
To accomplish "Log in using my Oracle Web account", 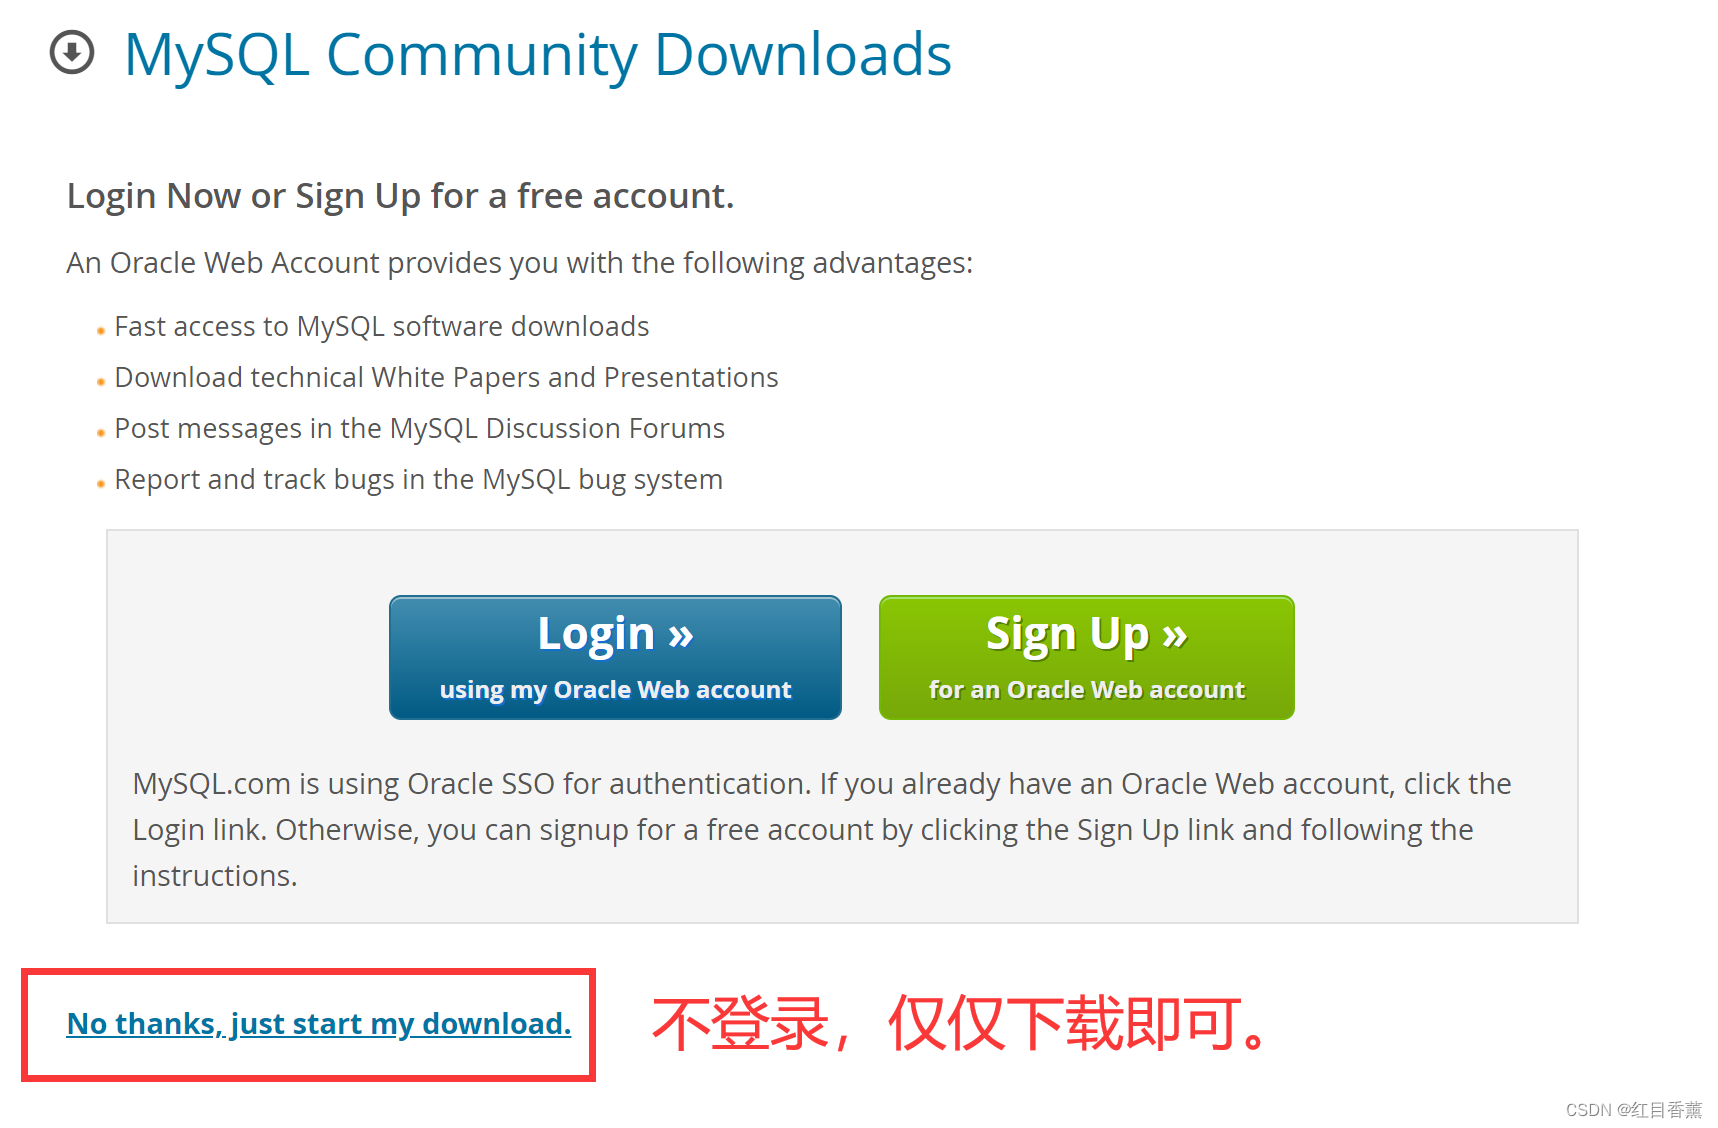I will pos(615,657).
